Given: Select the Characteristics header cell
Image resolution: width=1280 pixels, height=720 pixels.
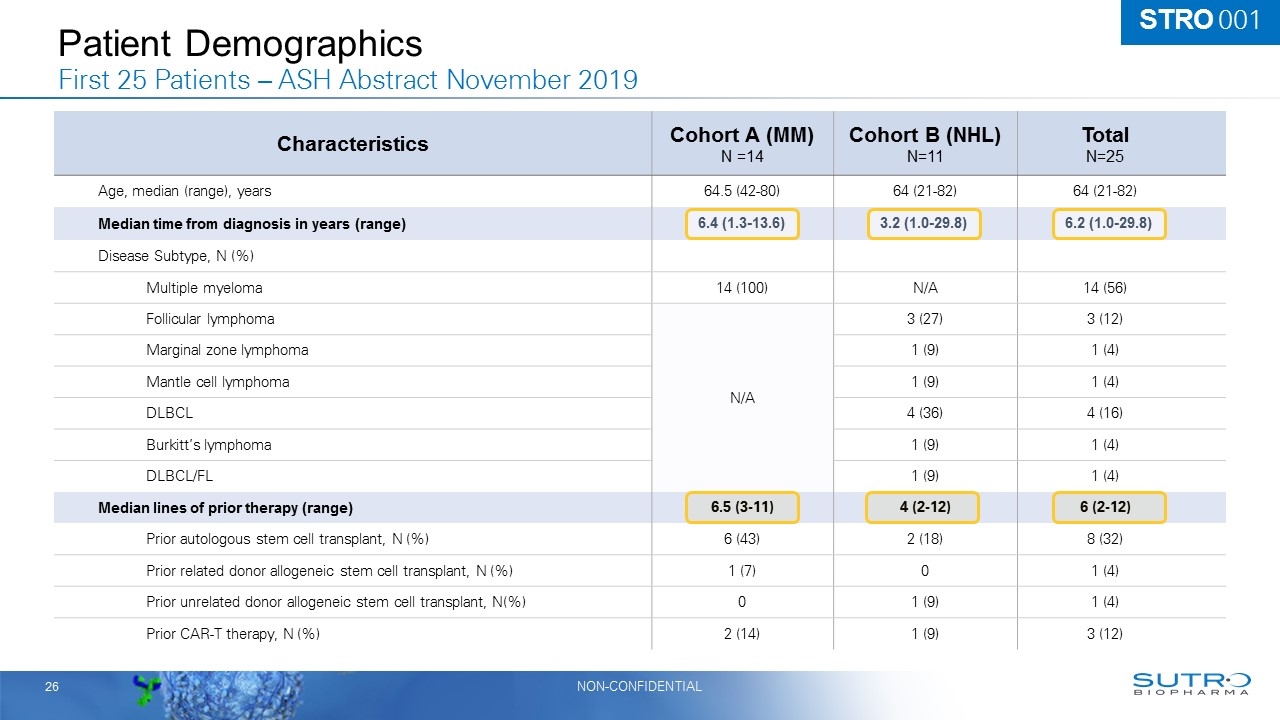Looking at the screenshot, I should point(352,143).
